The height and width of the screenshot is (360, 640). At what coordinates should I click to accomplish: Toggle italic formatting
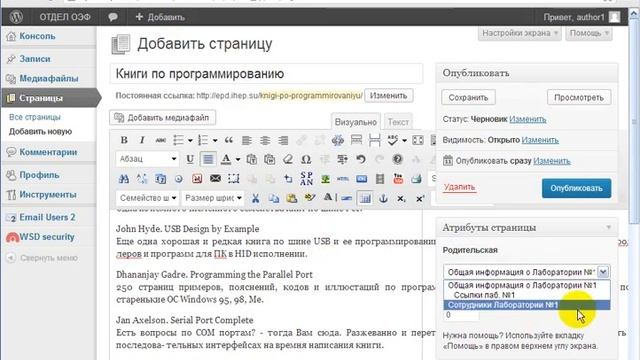click(x=142, y=140)
